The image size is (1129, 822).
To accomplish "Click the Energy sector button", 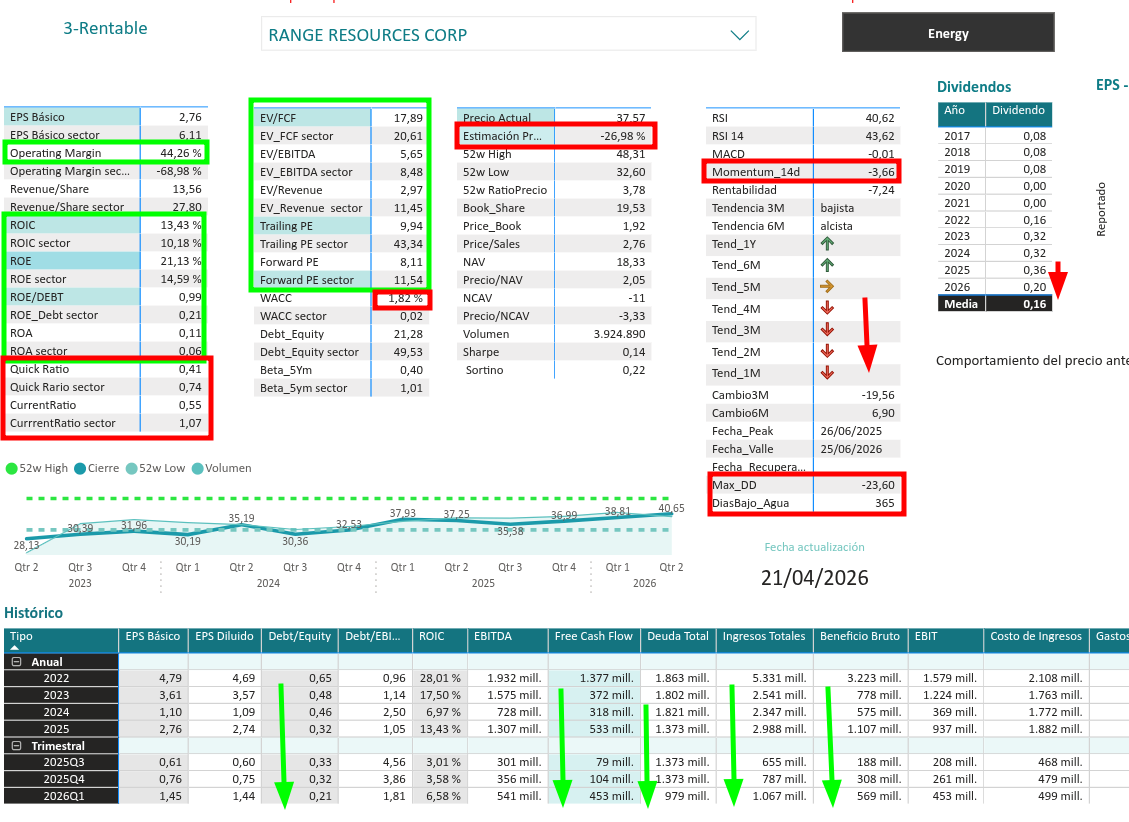I will (x=948, y=33).
